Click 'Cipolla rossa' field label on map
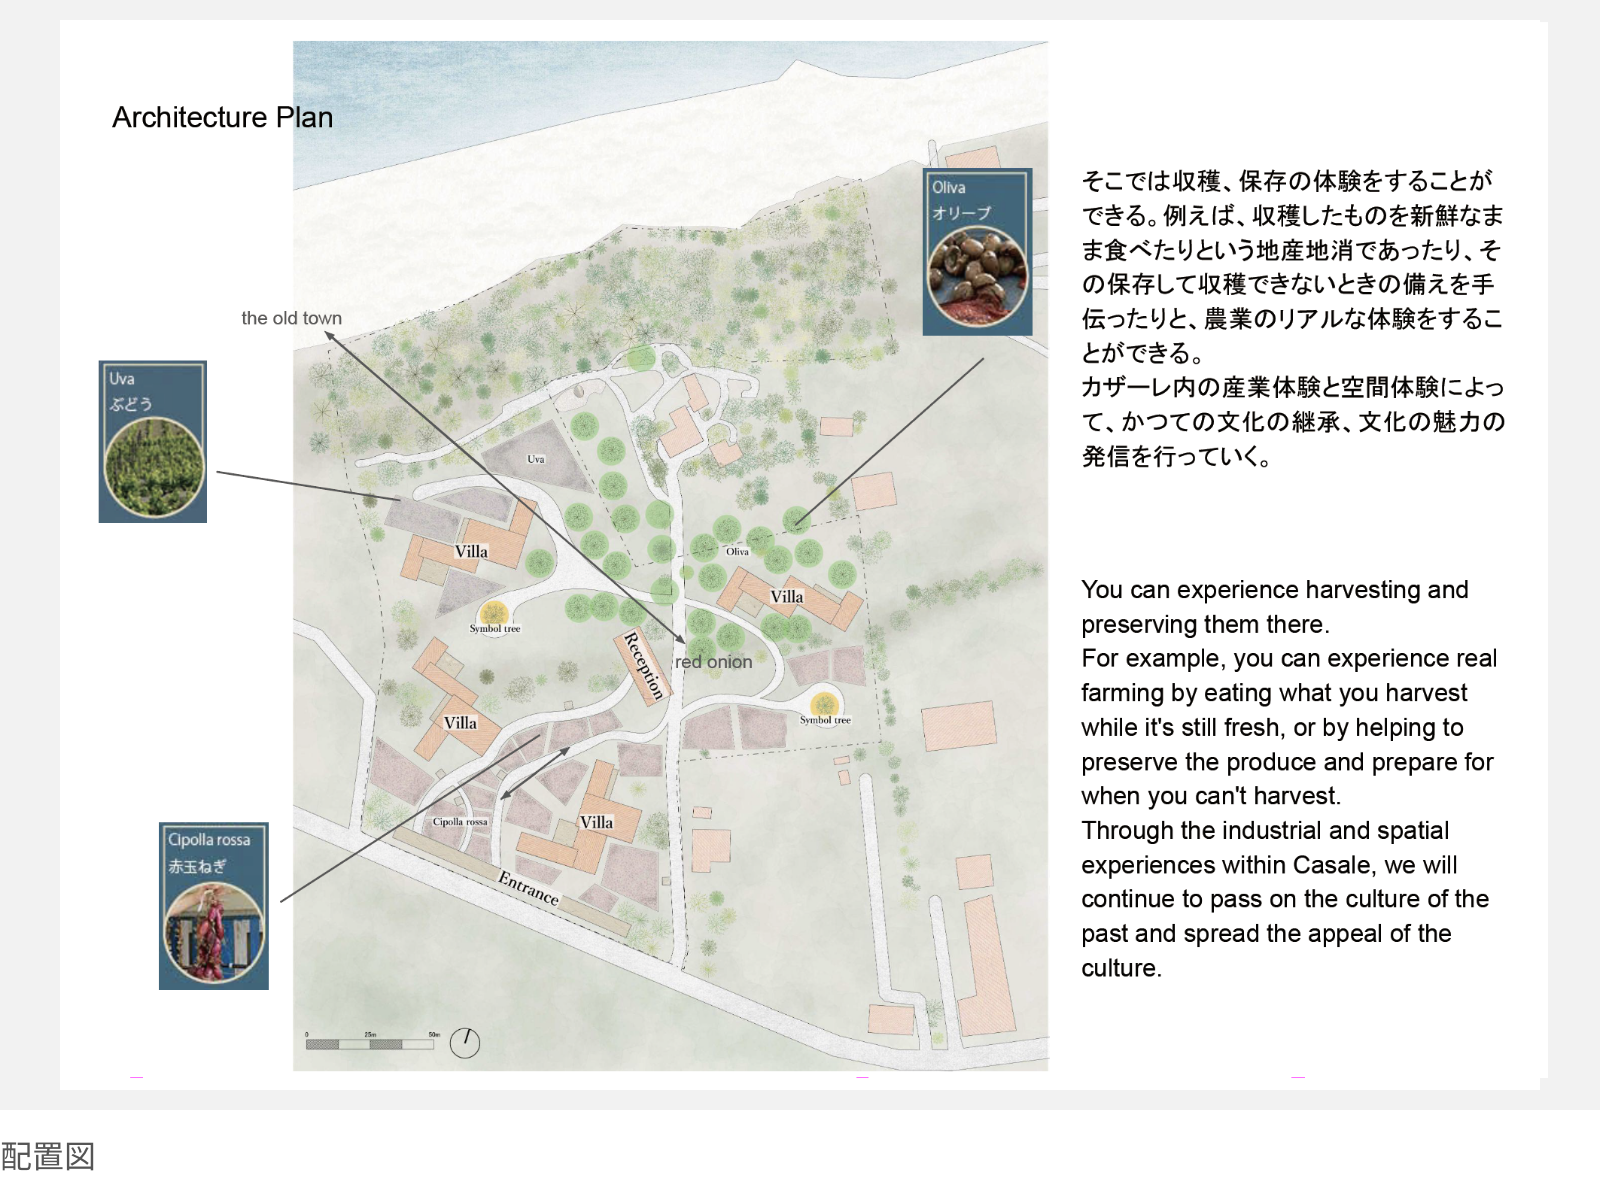 click(460, 822)
